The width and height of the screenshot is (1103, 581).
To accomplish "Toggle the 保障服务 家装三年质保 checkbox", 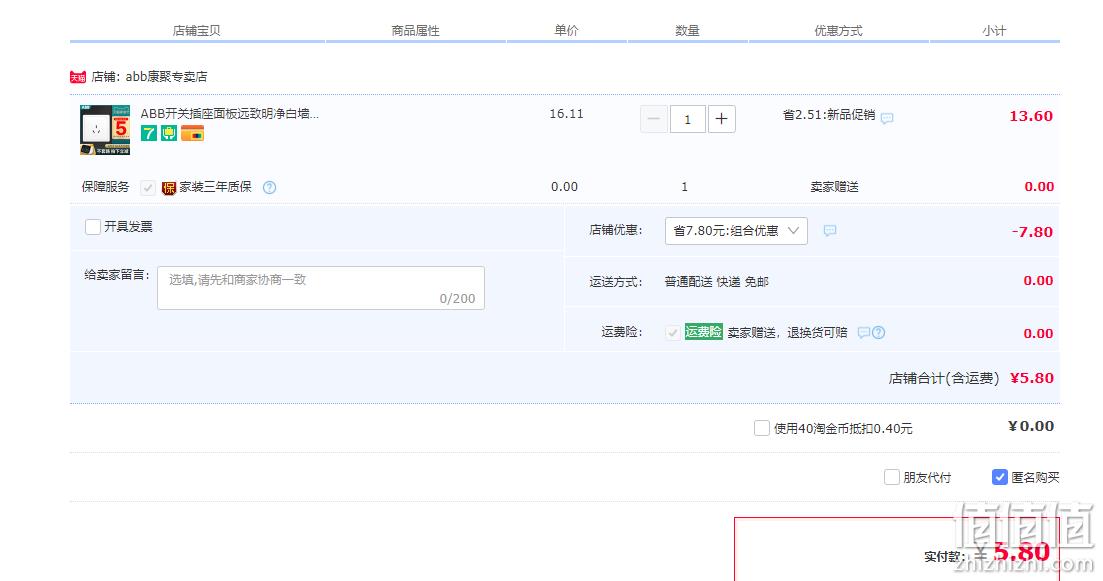I will click(x=148, y=188).
